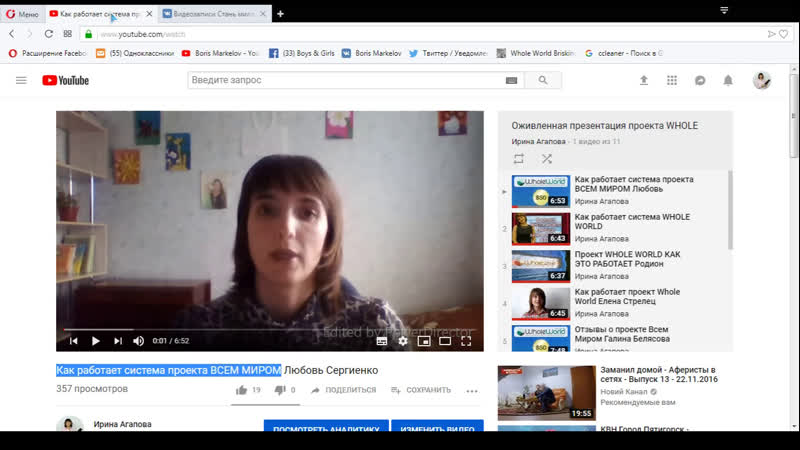Click the playlist panel scrollbar
800x450 pixels.
(730, 209)
